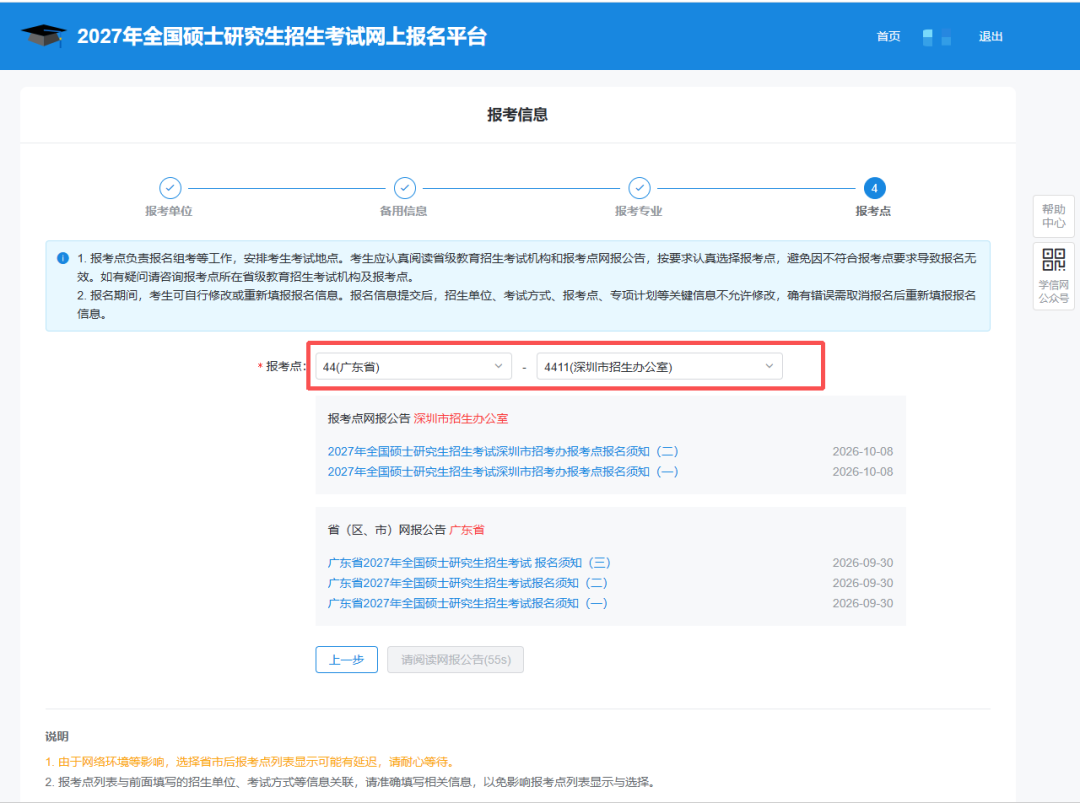Click the orange 由于网络环境等影响 note line
Image resolution: width=1080 pixels, height=803 pixels.
pyautogui.click(x=250, y=762)
